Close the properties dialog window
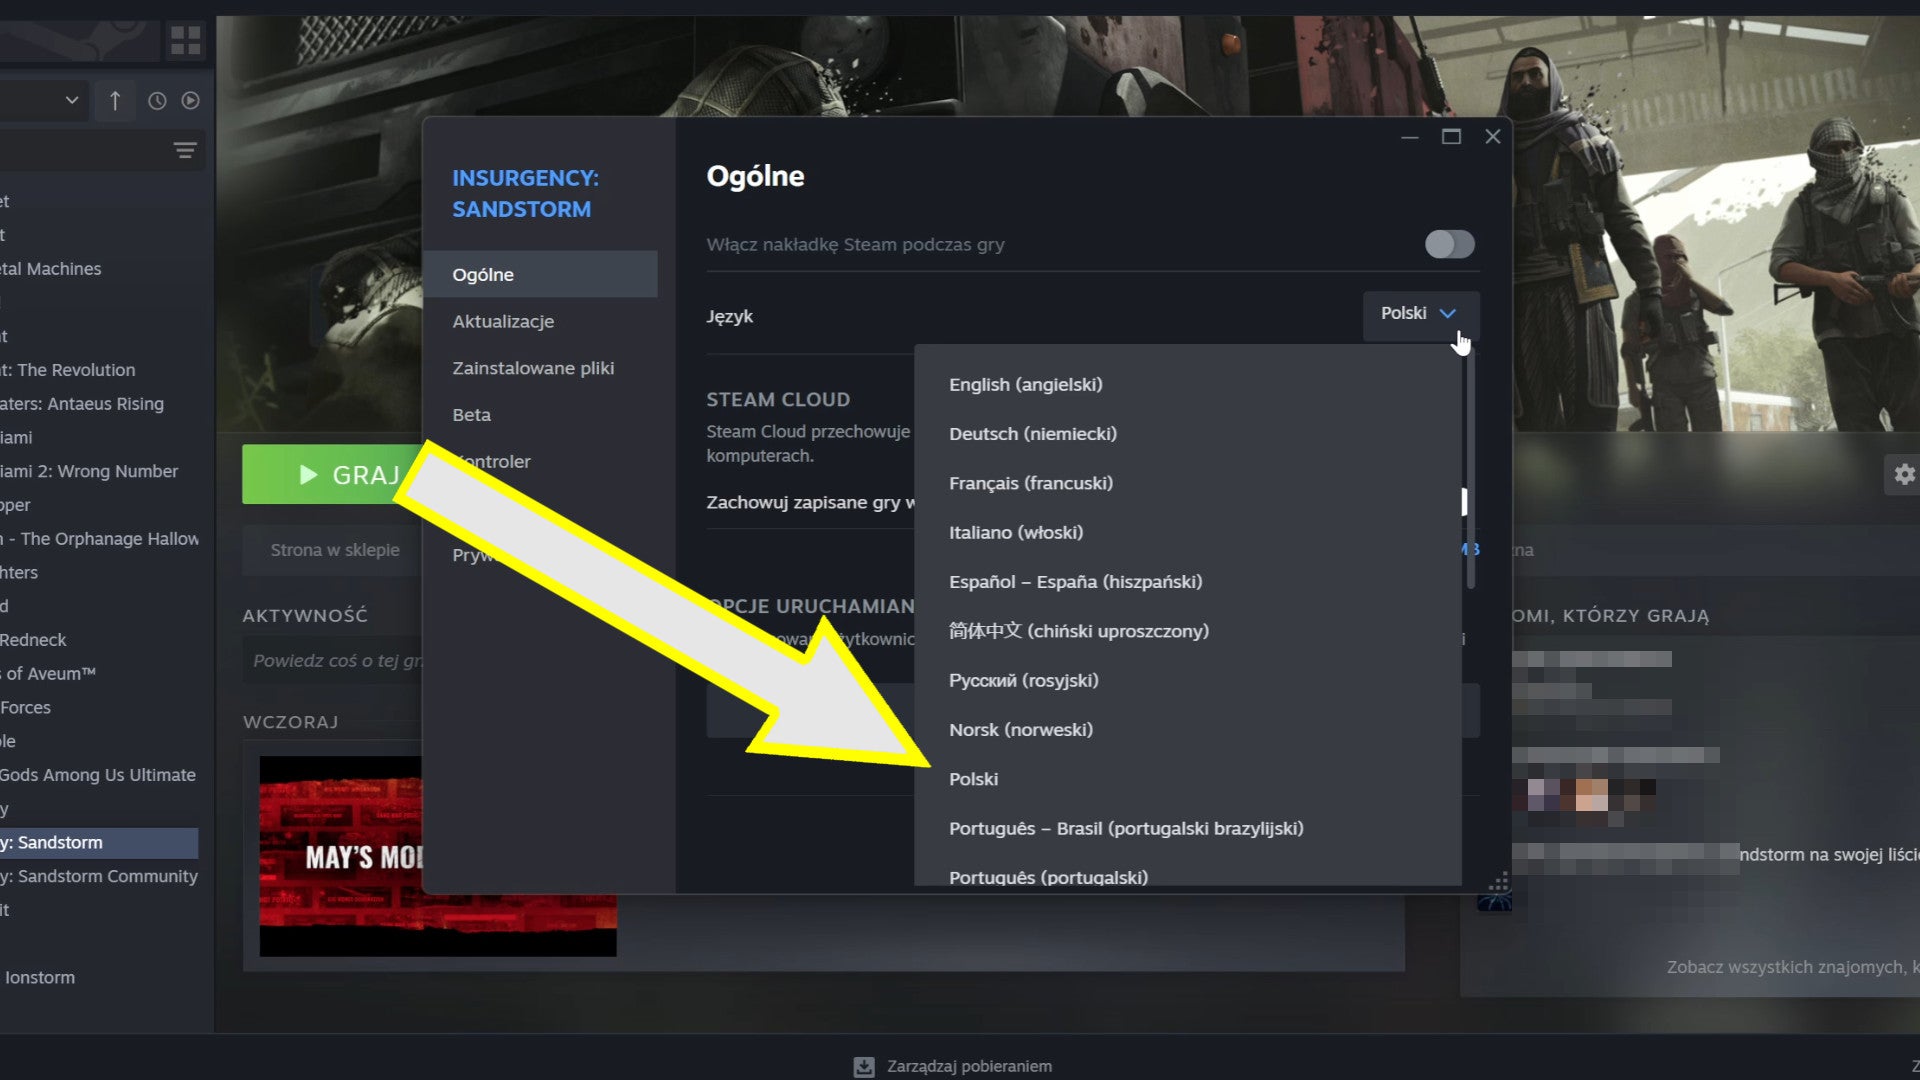This screenshot has height=1080, width=1920. [x=1492, y=136]
